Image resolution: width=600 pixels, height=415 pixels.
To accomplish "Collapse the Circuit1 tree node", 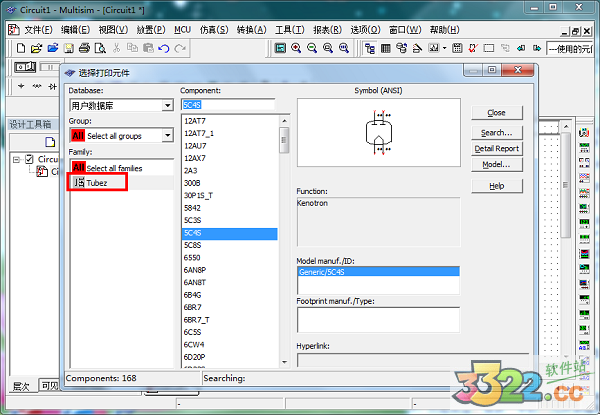I will pyautogui.click(x=16, y=159).
